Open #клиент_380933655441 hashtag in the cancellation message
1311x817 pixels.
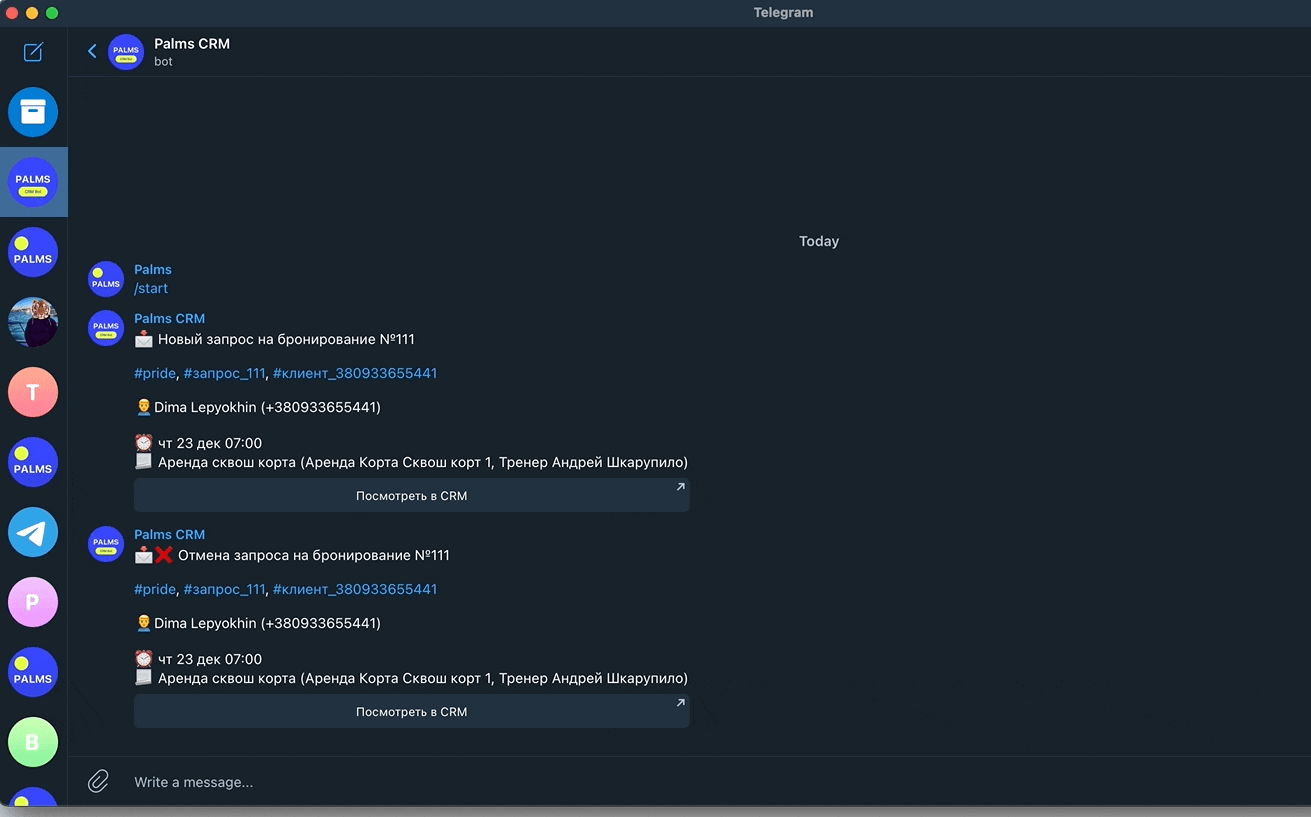[x=355, y=589]
